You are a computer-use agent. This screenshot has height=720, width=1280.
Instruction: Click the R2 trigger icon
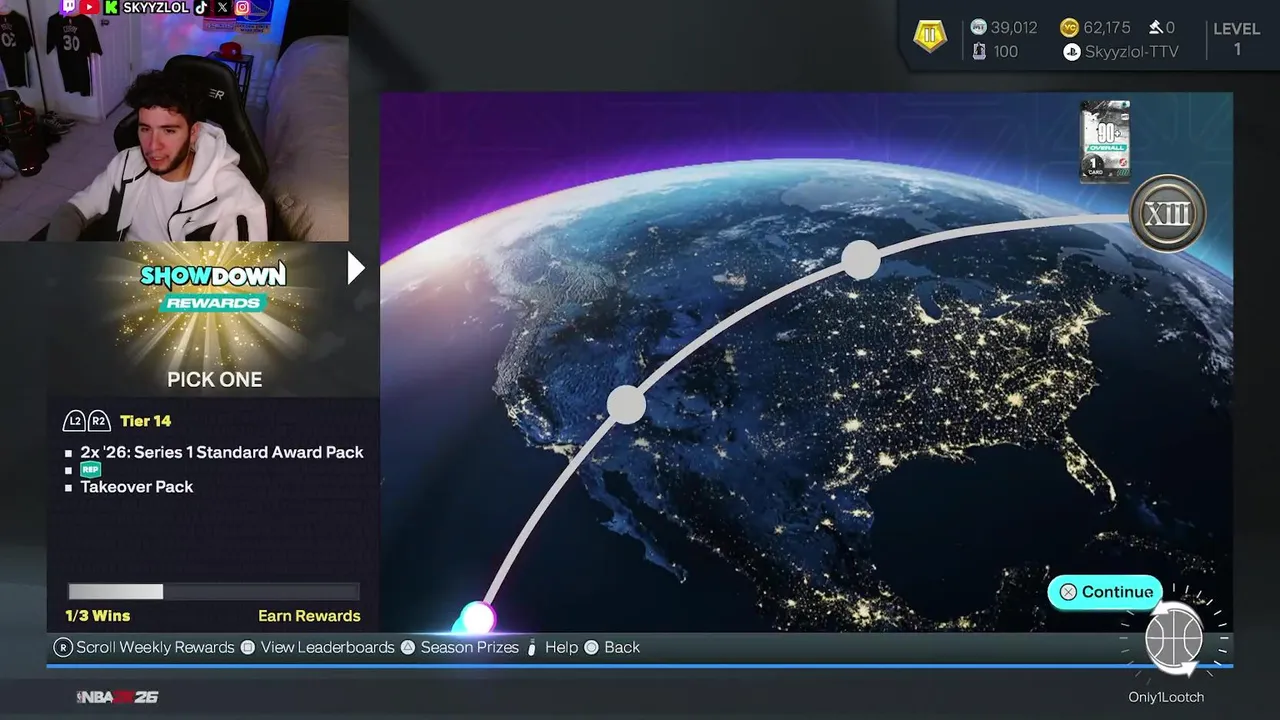98,421
